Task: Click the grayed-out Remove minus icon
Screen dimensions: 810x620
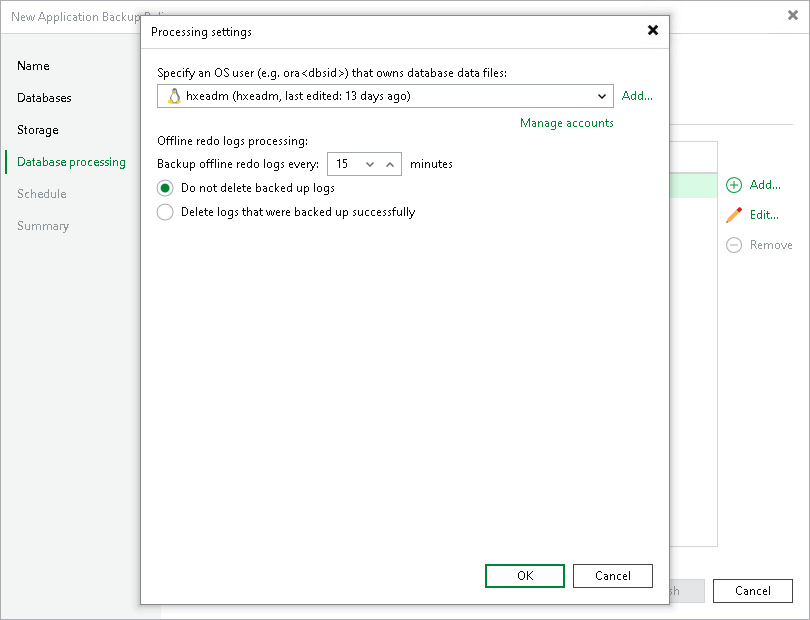Action: point(733,244)
